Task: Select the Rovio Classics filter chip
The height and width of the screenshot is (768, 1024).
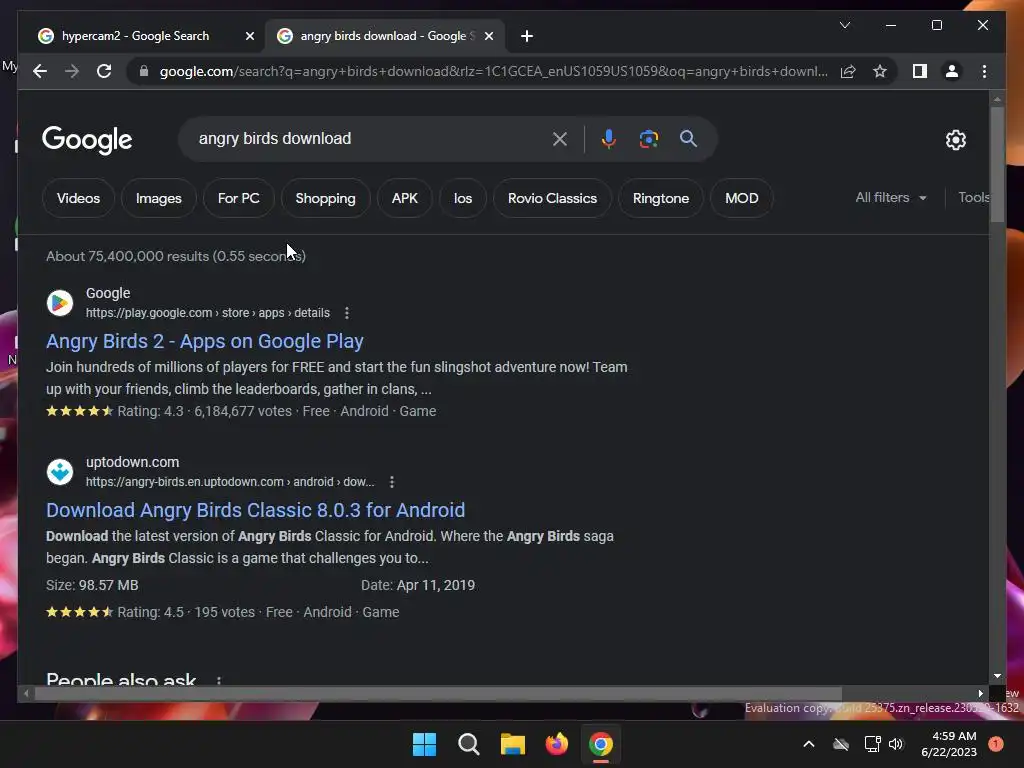Action: tap(552, 198)
